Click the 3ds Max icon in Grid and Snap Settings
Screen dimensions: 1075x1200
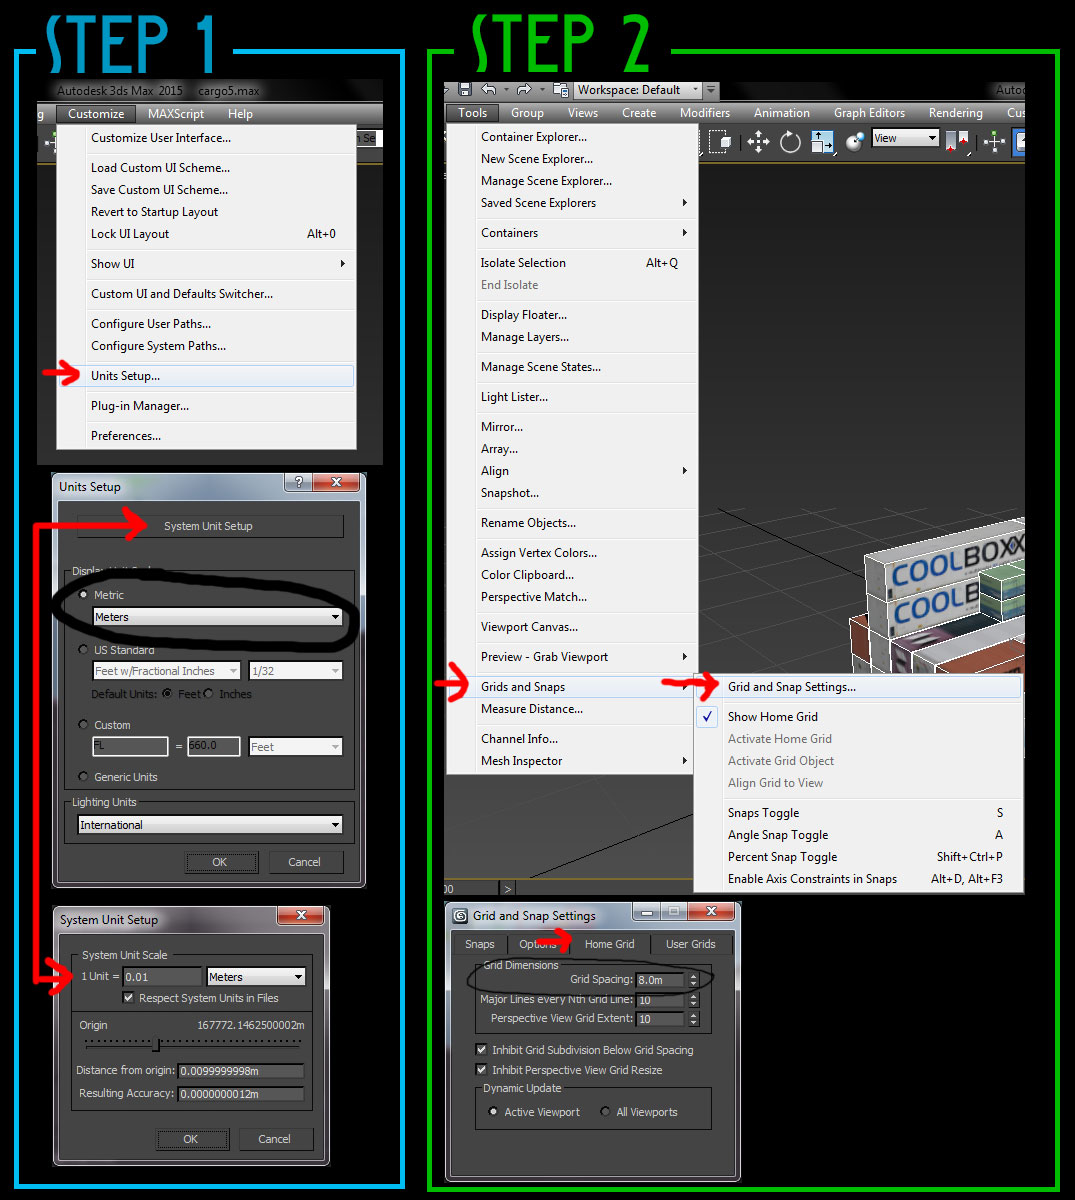(x=460, y=915)
